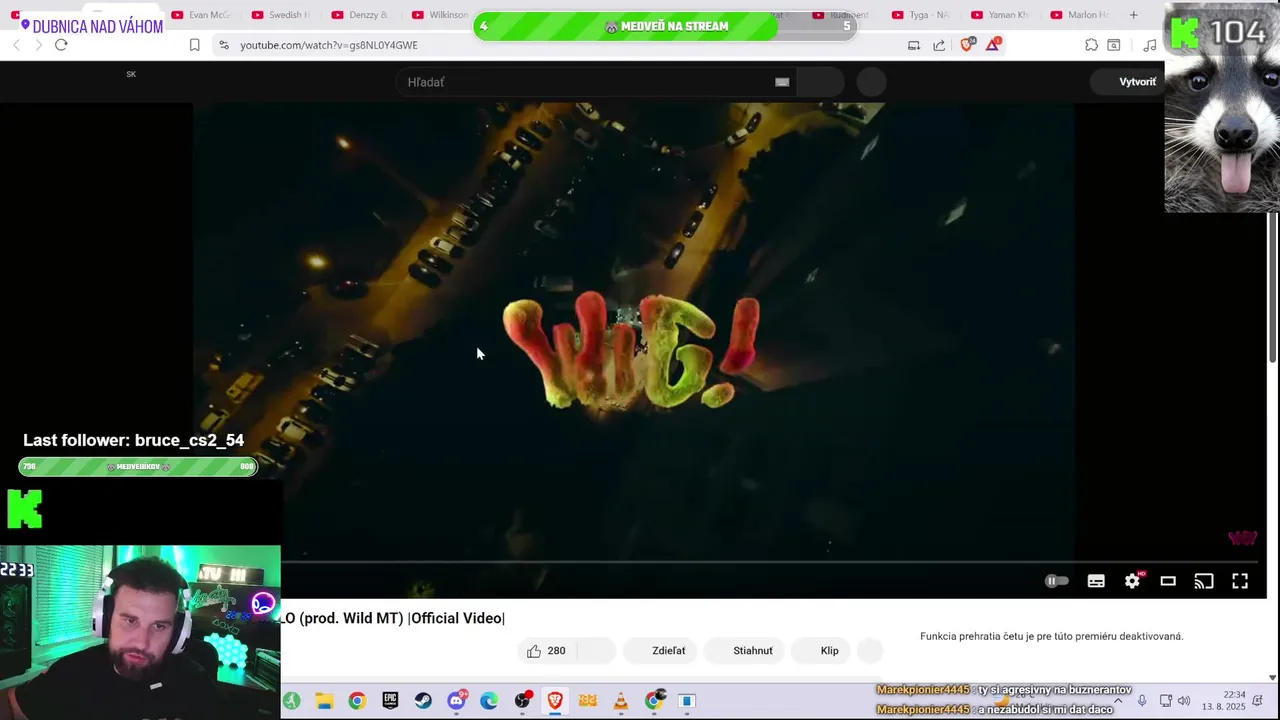Switch to the Wilkinson tab

440,15
